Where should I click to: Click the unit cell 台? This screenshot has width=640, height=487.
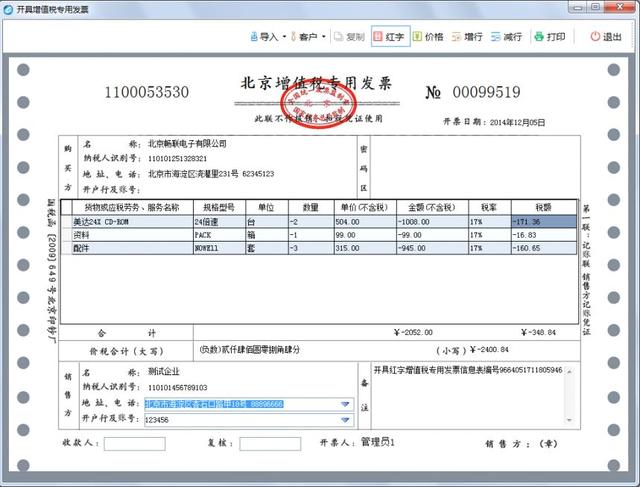point(267,222)
